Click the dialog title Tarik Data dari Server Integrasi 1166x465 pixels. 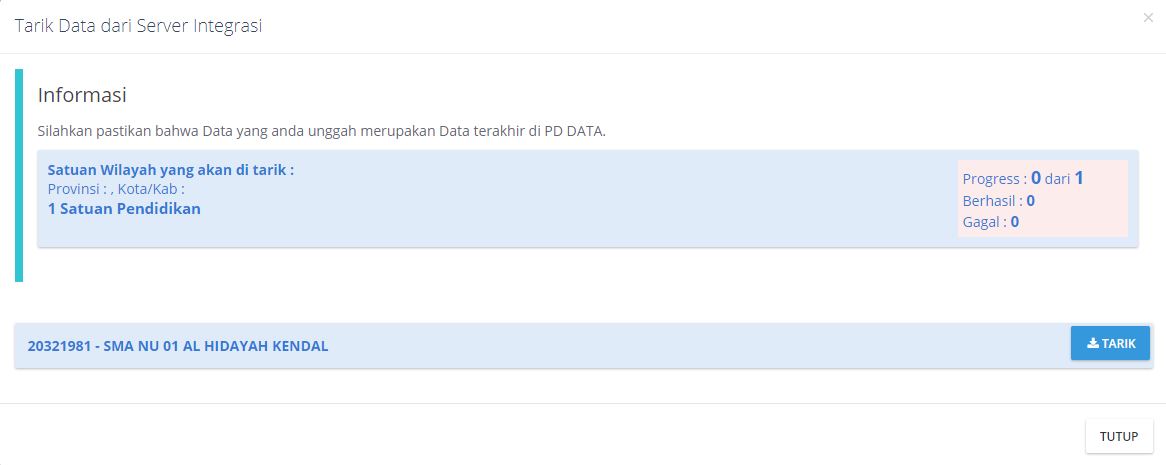(x=138, y=26)
